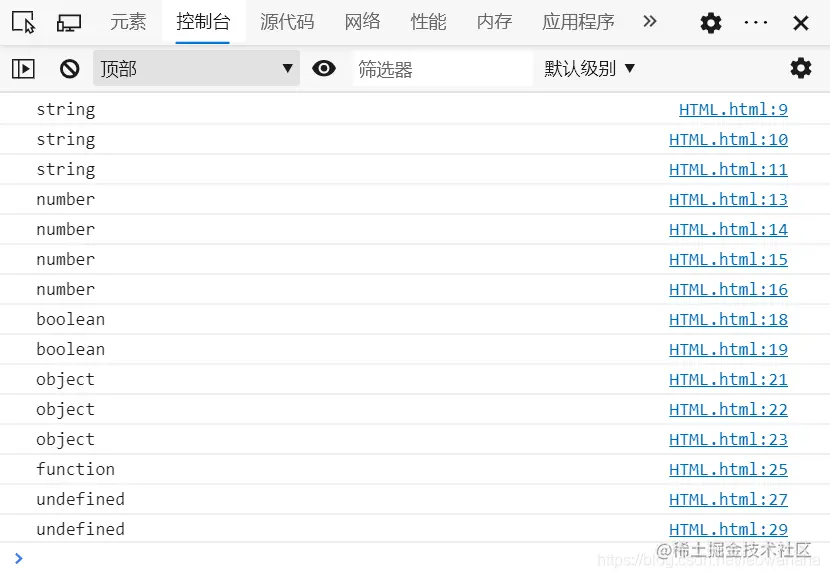830x578 pixels.
Task: Select 'object' output from HTML.html:21 row
Action: 66,380
